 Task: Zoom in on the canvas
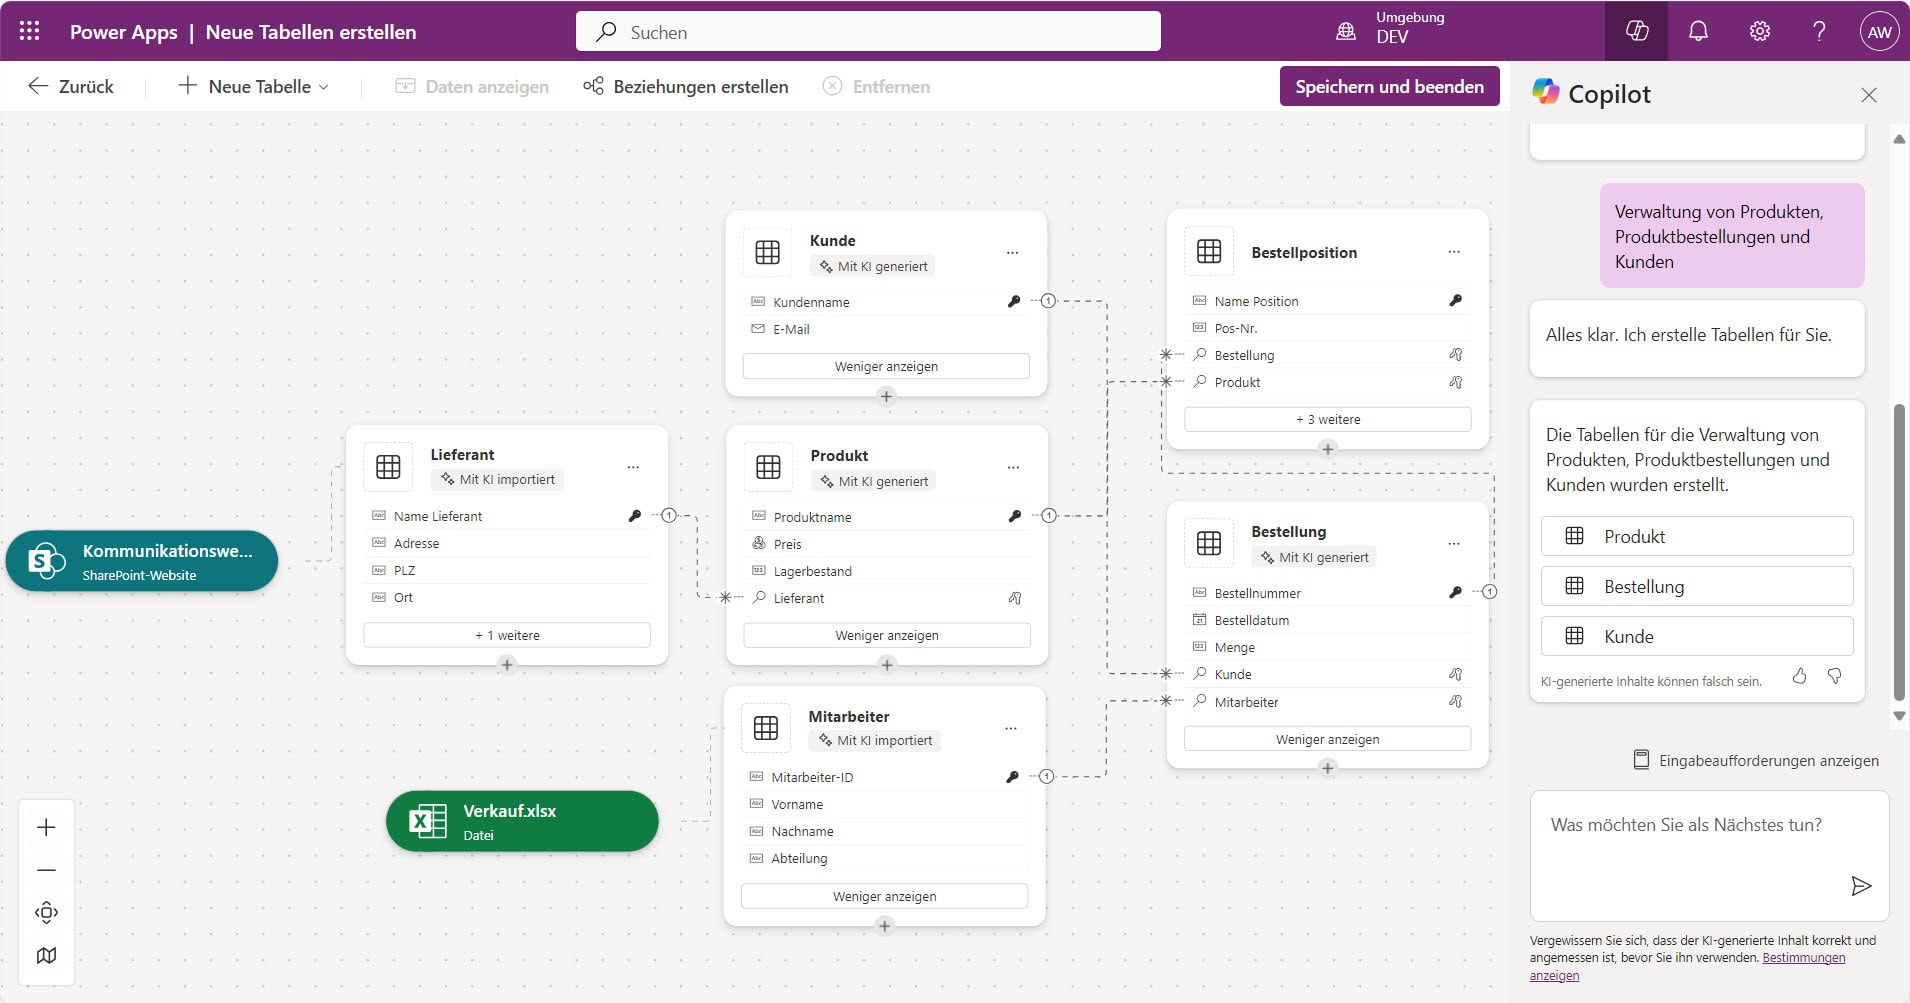click(46, 827)
